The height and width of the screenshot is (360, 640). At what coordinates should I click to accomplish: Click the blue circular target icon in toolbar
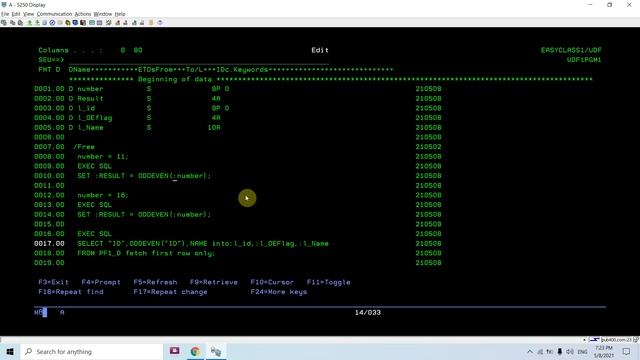point(52,23)
